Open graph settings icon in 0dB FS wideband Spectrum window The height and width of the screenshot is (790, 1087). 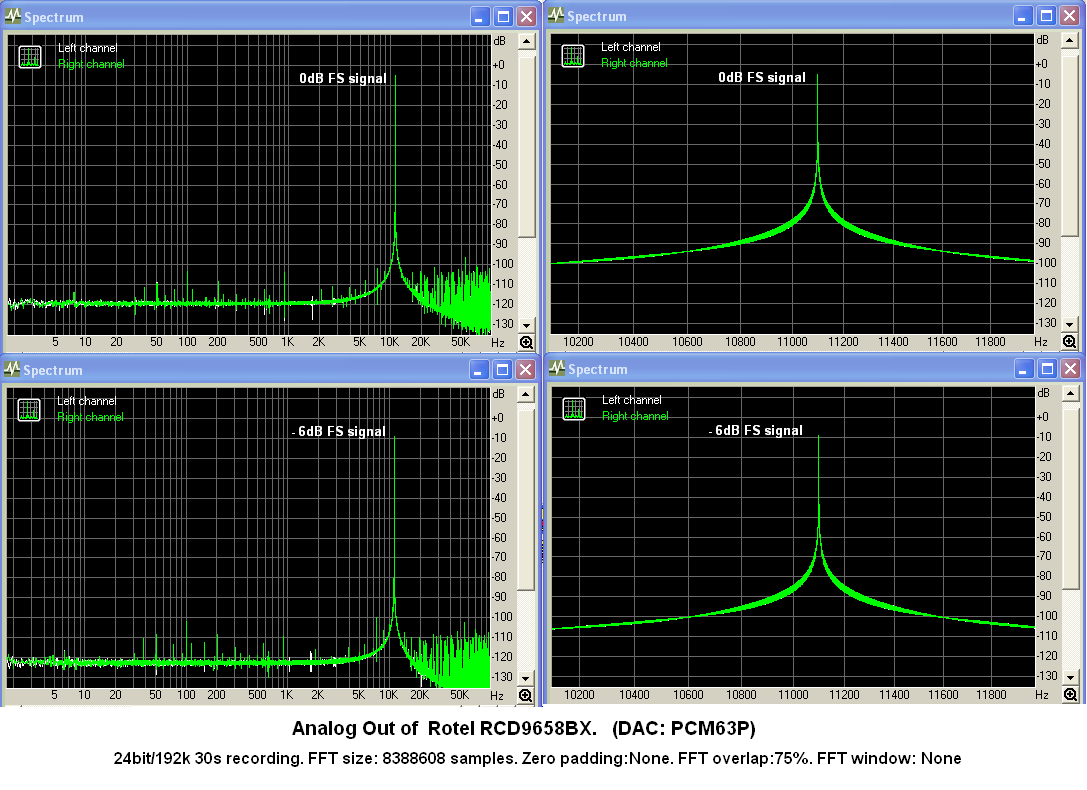(x=30, y=57)
